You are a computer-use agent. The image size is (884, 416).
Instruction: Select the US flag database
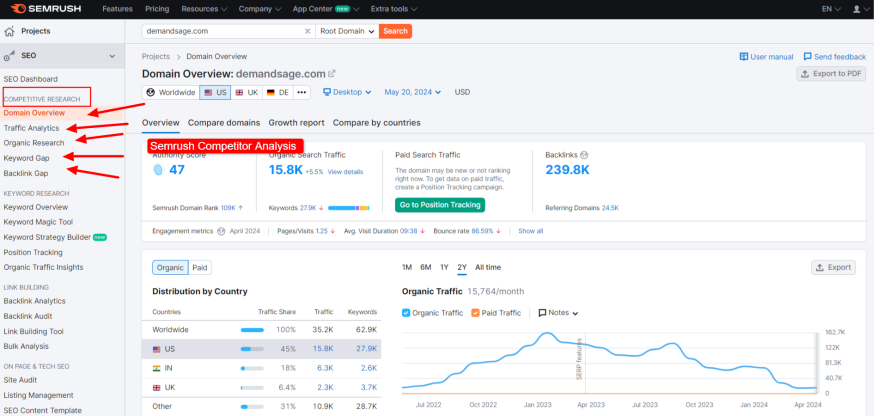click(x=215, y=92)
